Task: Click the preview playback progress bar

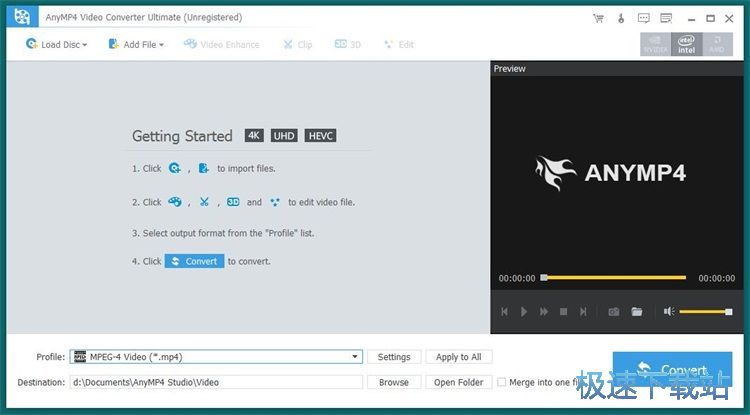Action: (x=614, y=277)
